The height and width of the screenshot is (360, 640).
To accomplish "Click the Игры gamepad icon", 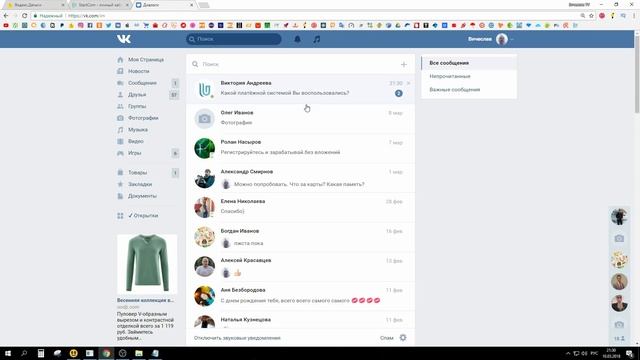I will pyautogui.click(x=120, y=153).
